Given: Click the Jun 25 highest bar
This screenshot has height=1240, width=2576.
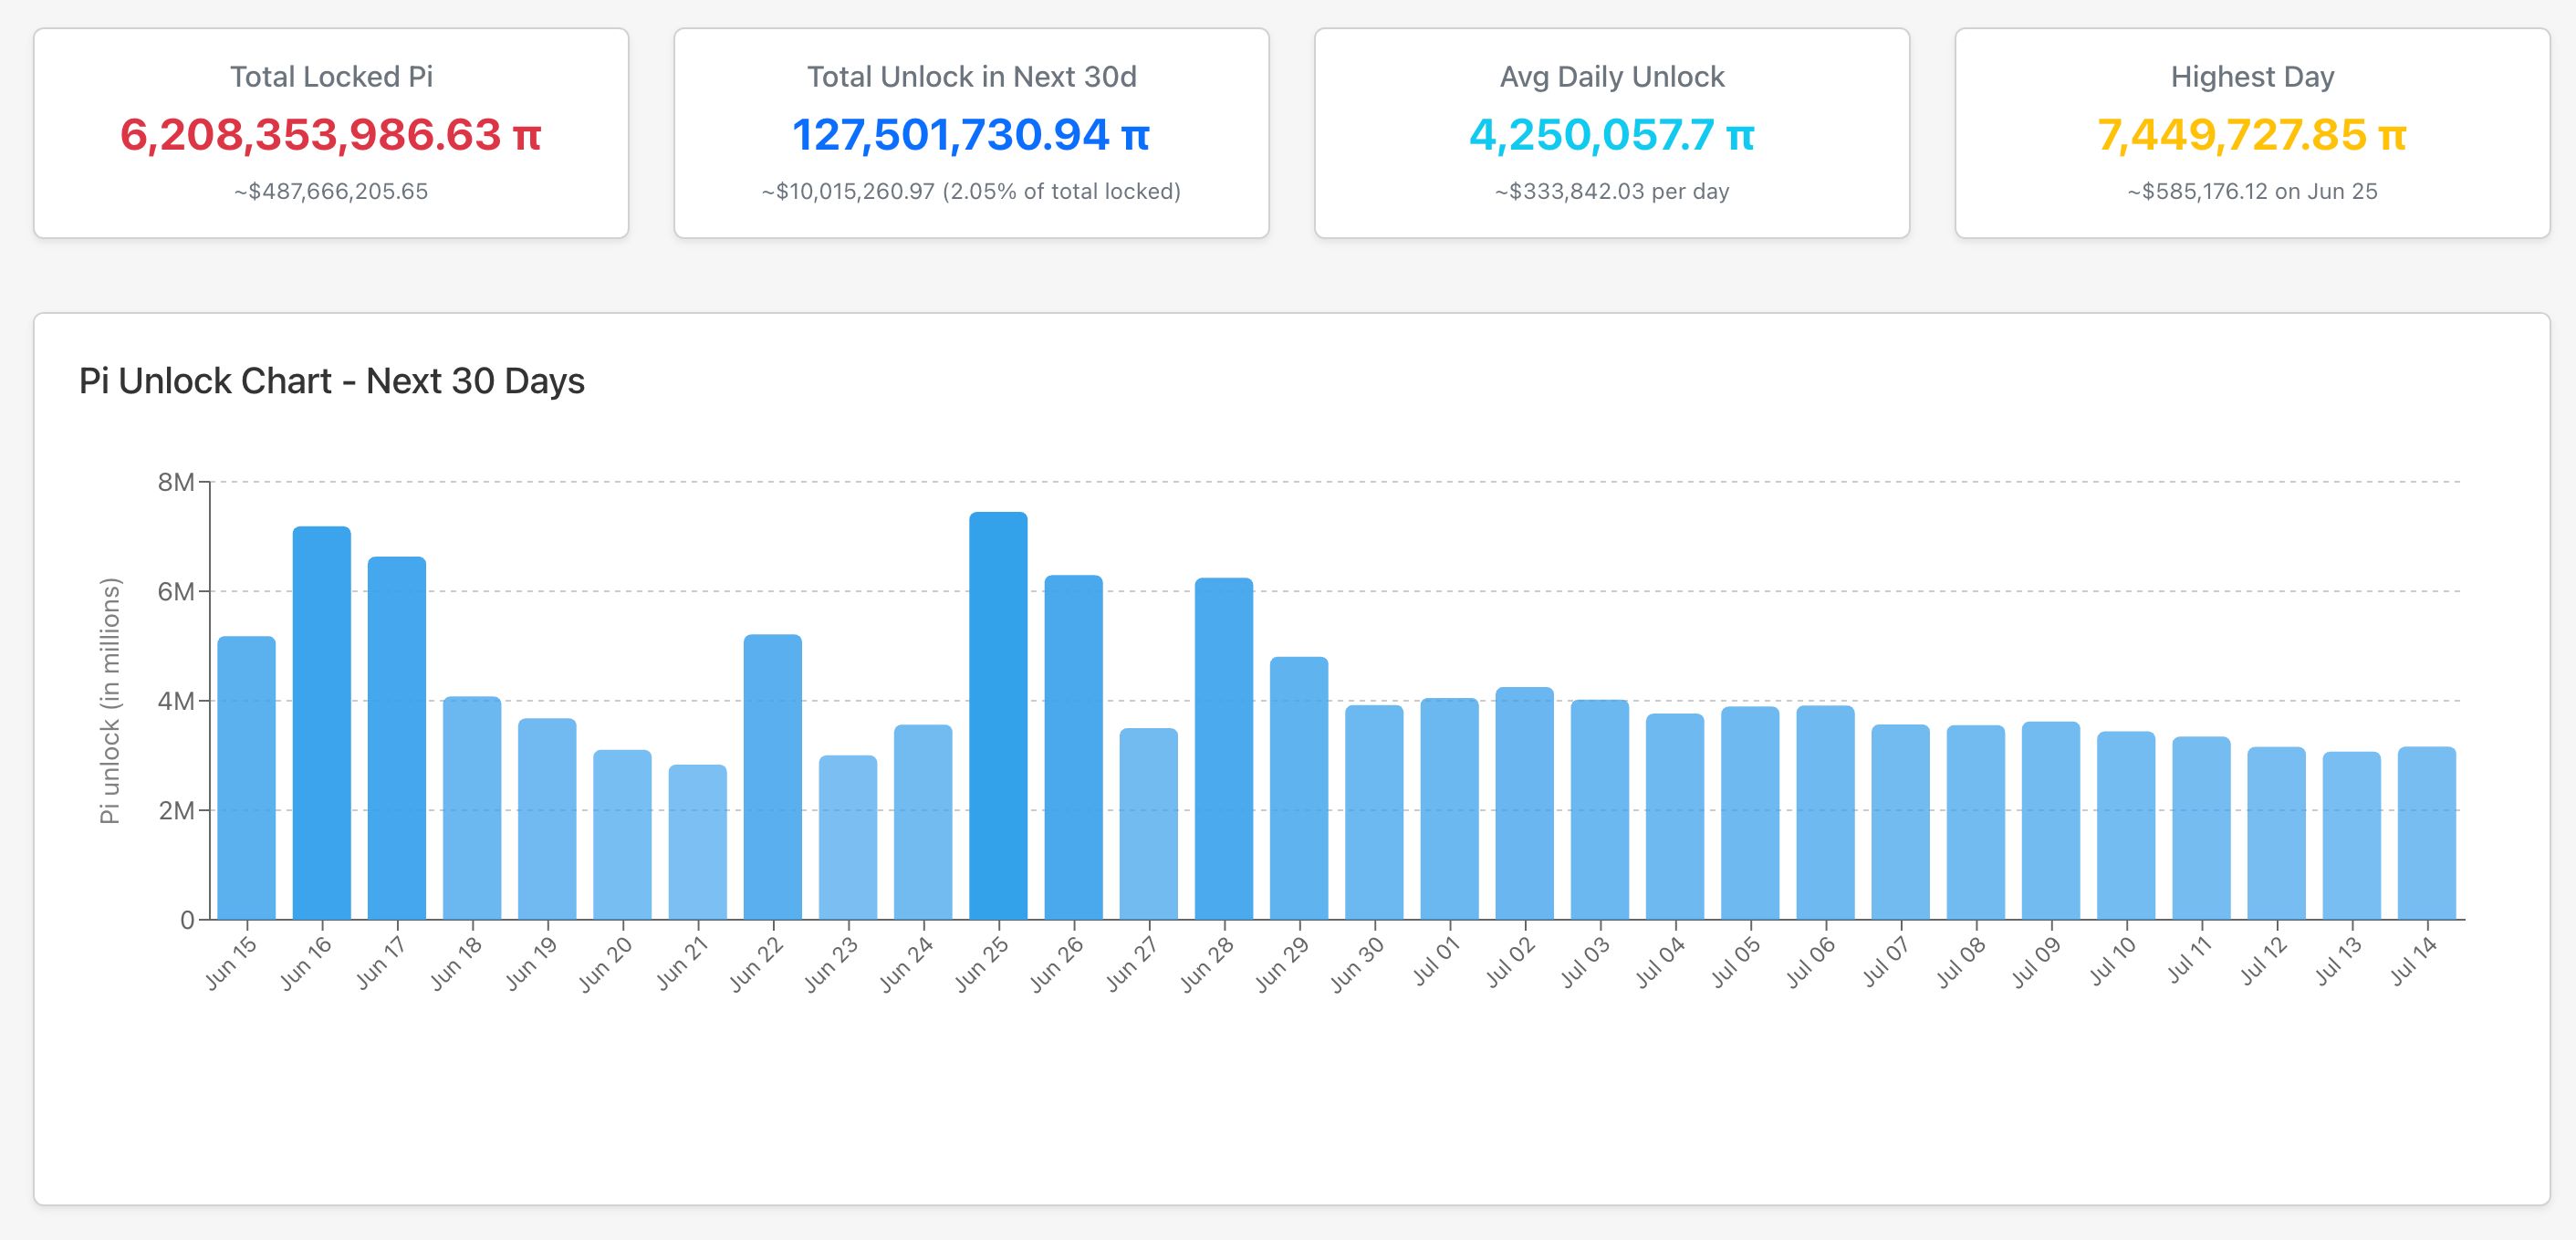Looking at the screenshot, I should pyautogui.click(x=998, y=716).
